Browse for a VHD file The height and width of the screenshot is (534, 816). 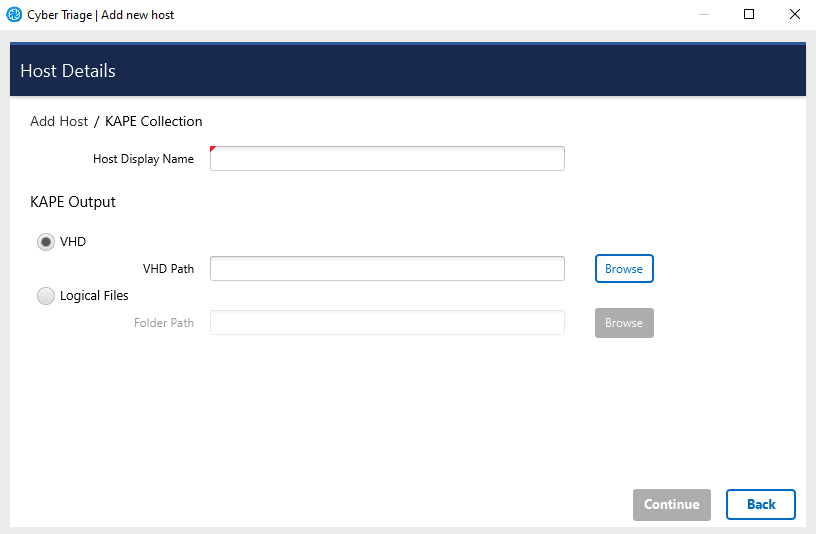point(624,269)
